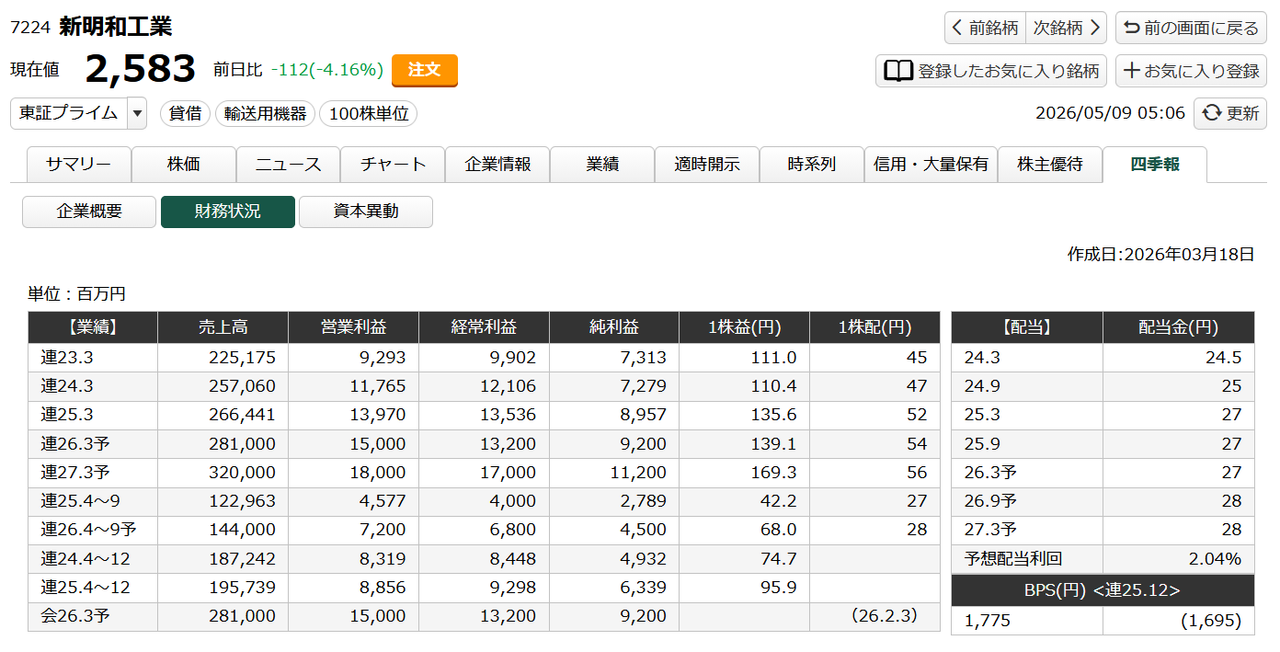Click the 売上高 column header
Screen dimensions: 1280x652
(x=223, y=327)
